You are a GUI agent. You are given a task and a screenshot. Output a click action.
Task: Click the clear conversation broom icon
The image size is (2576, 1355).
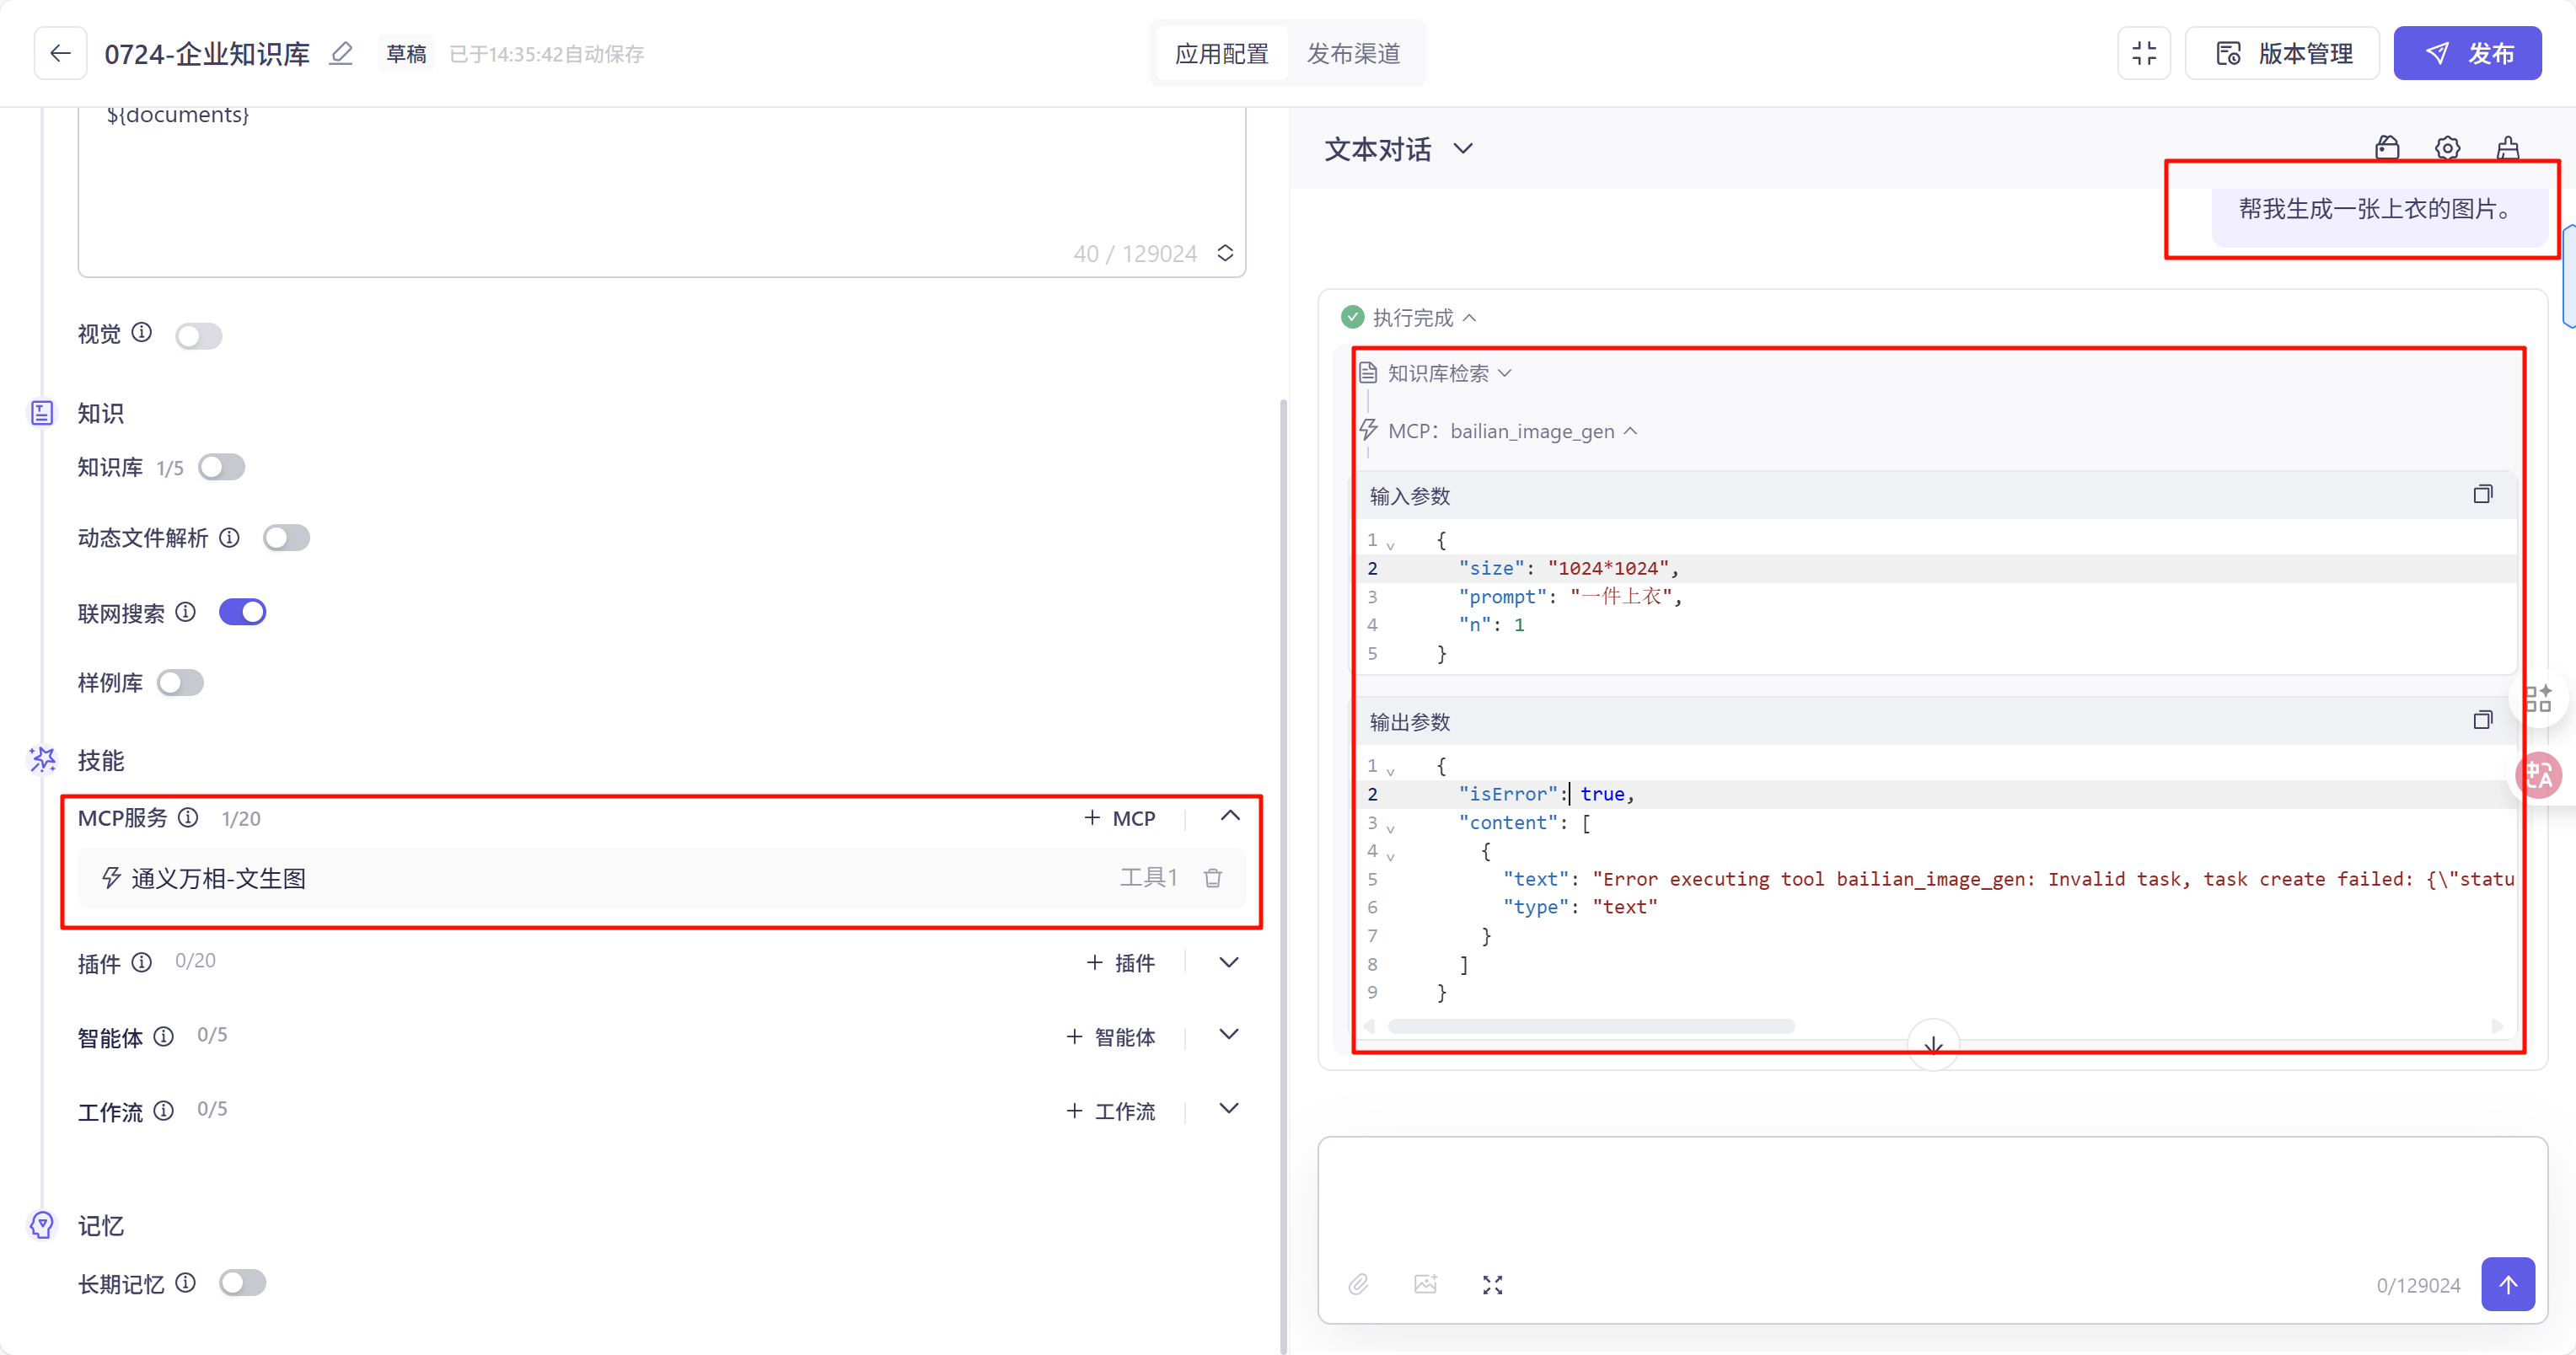click(x=2507, y=148)
